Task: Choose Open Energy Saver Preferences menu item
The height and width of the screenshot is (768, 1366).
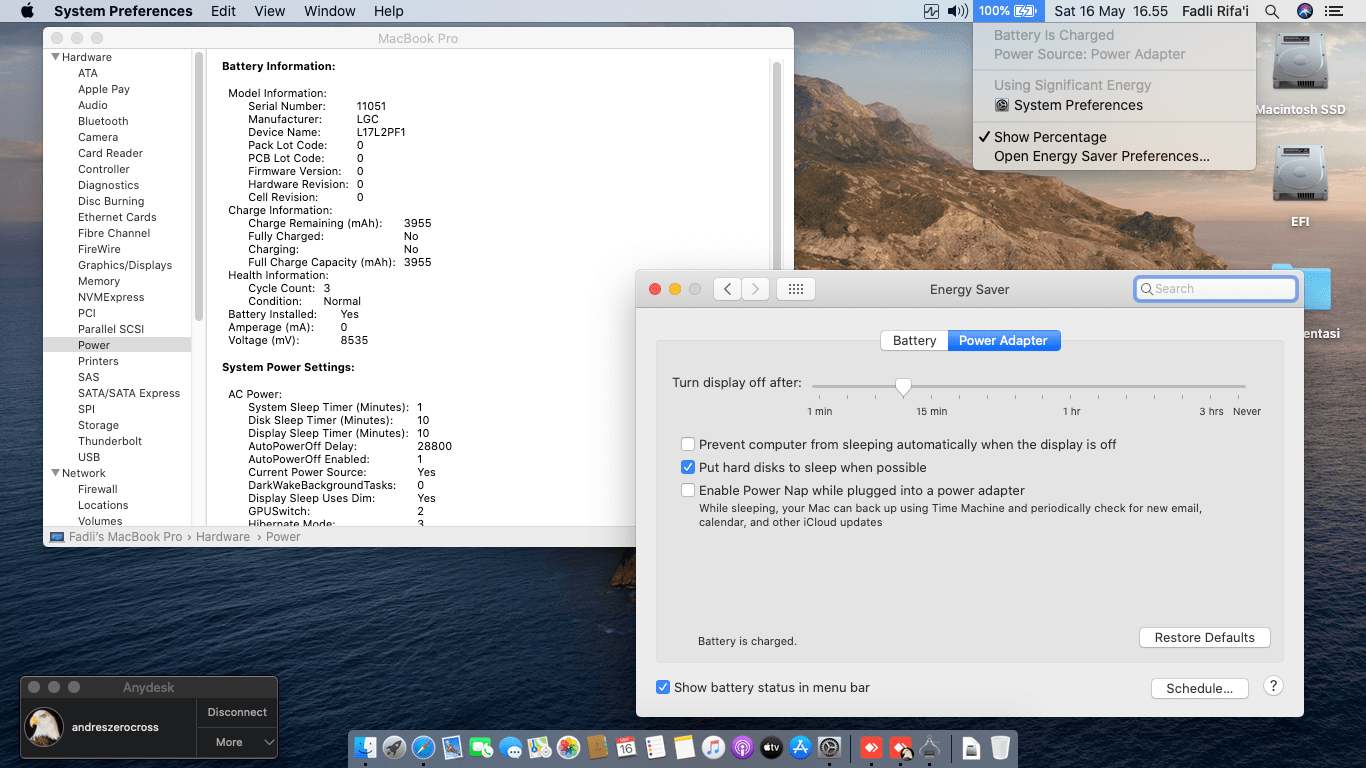Action: tap(1102, 156)
